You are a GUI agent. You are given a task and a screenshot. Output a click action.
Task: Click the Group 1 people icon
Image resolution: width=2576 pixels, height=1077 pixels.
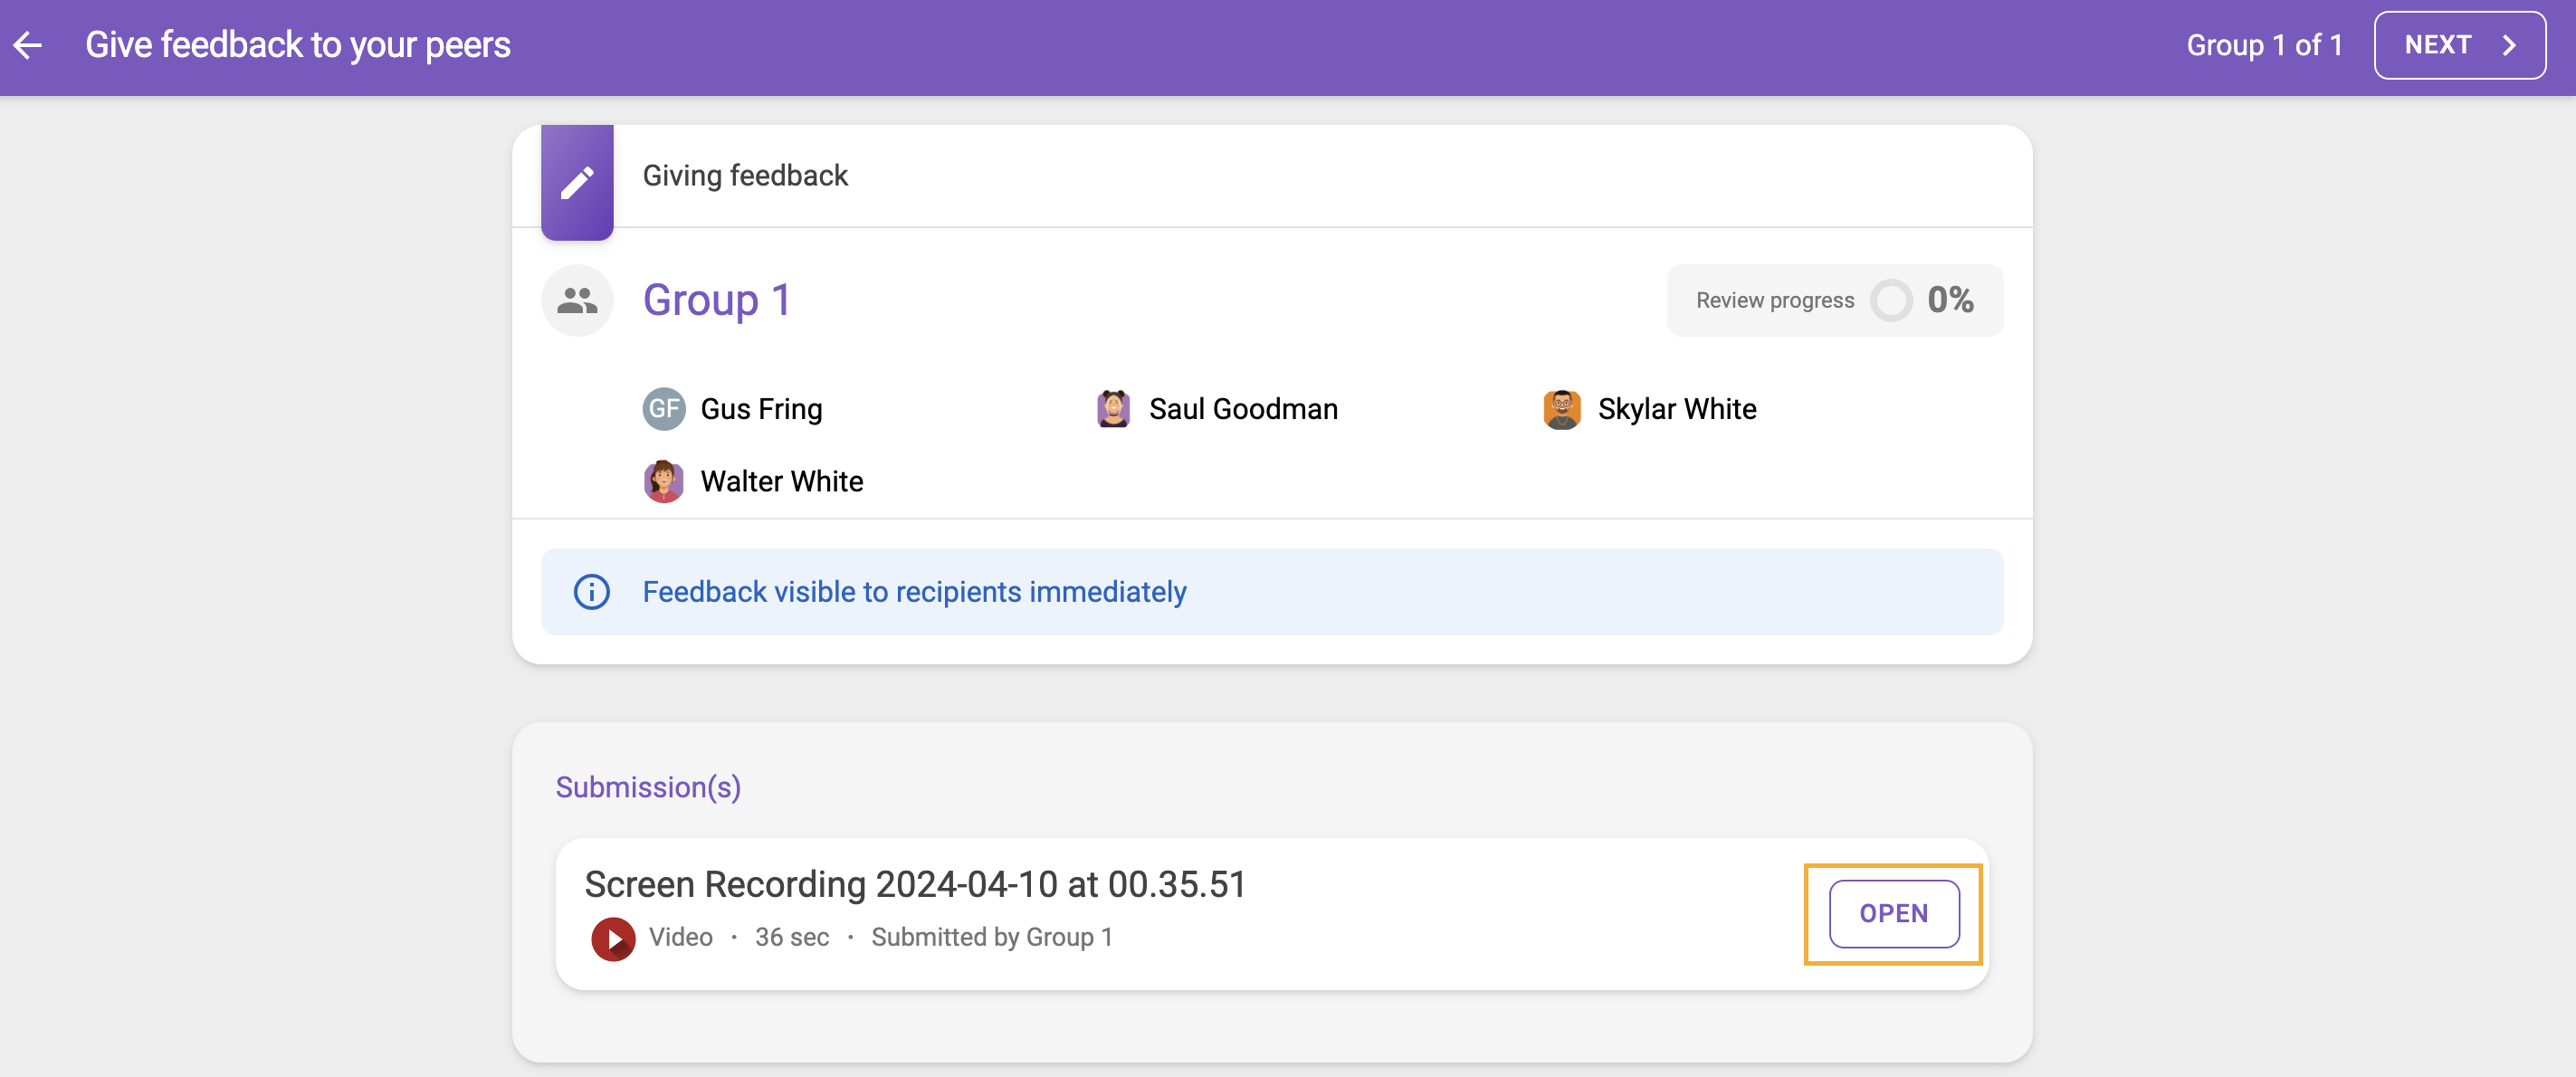coord(577,300)
